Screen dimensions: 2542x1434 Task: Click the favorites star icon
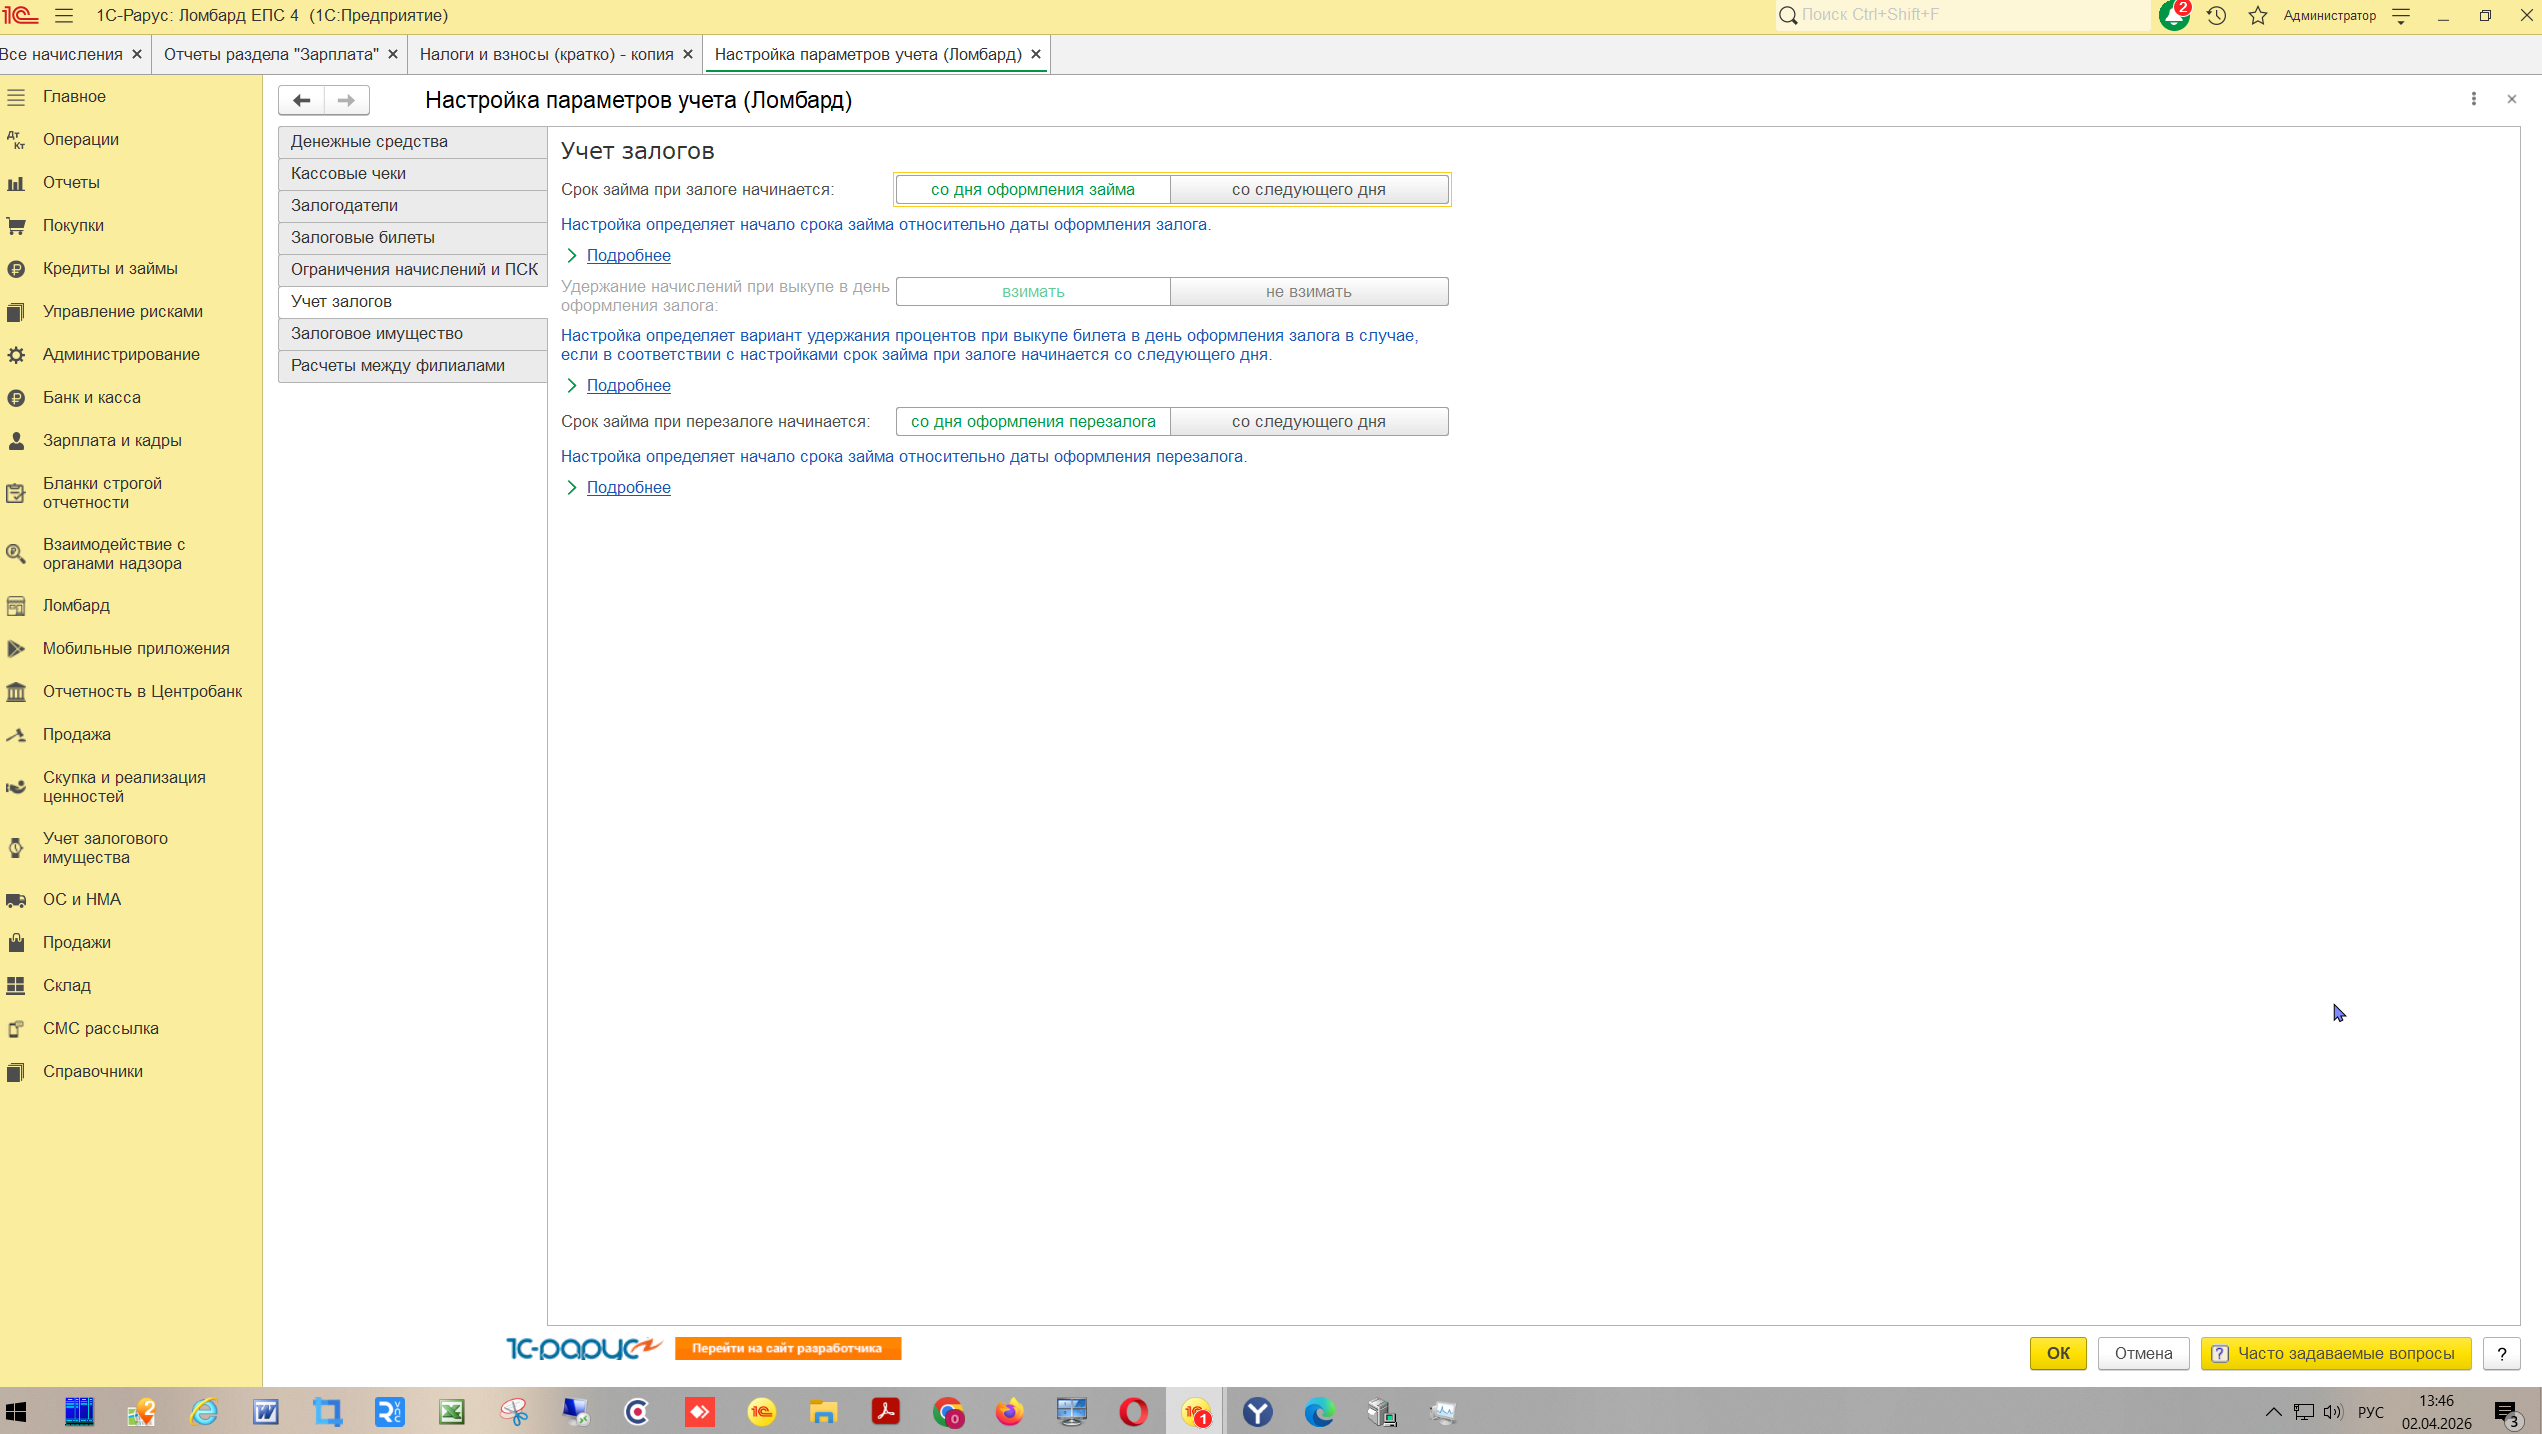coord(2258,15)
